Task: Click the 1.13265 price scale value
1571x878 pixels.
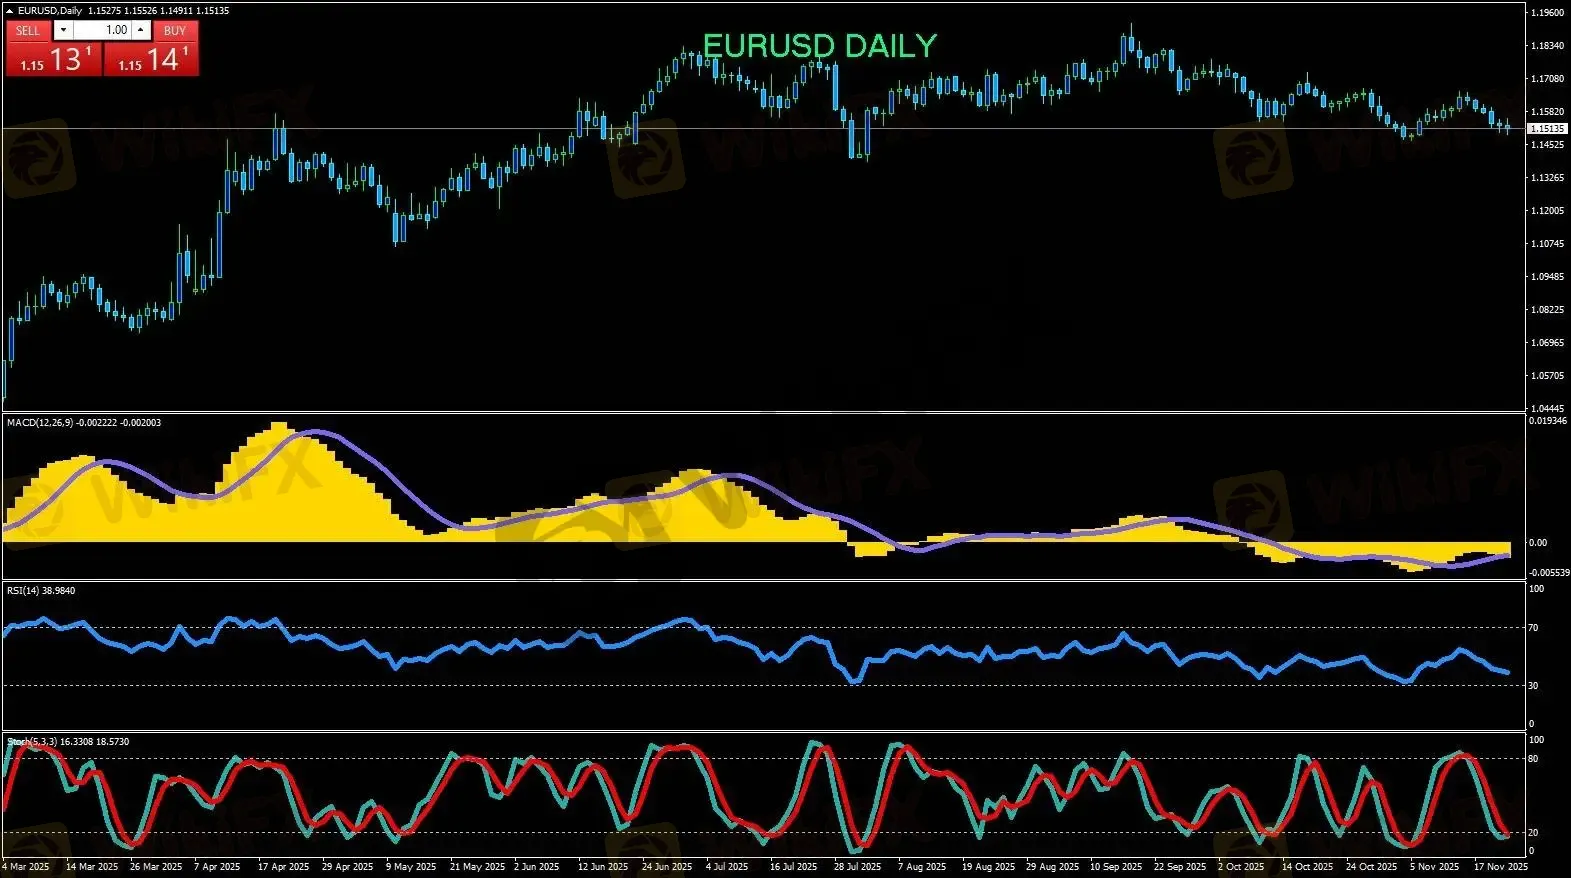Action: coord(1547,178)
